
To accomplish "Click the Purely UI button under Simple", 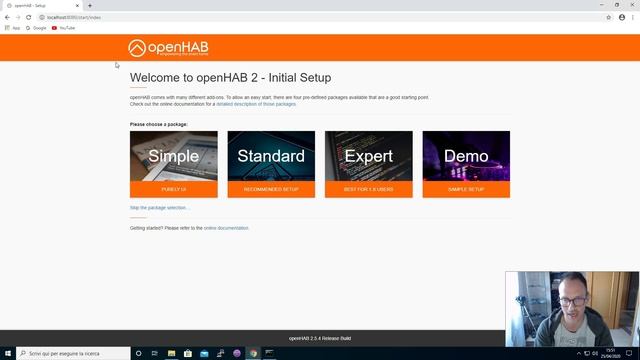I will pyautogui.click(x=173, y=189).
